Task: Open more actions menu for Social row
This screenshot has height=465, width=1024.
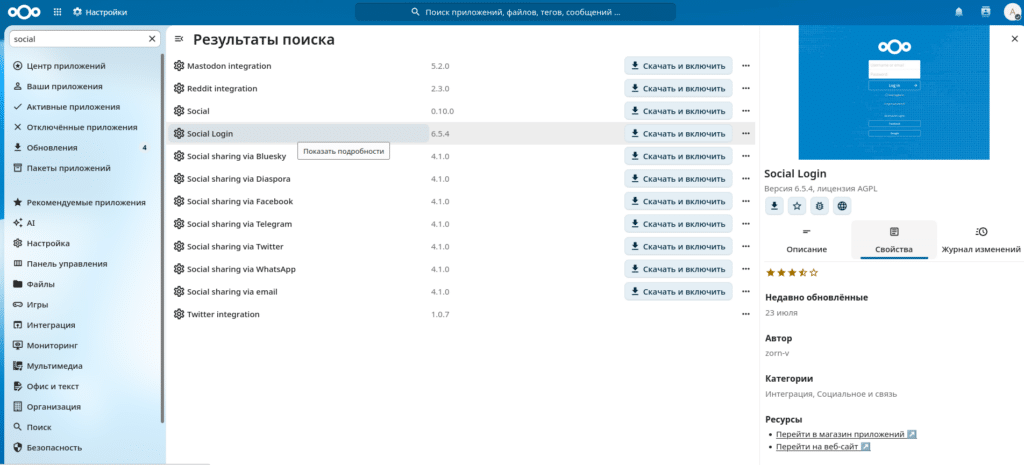Action: coord(746,111)
